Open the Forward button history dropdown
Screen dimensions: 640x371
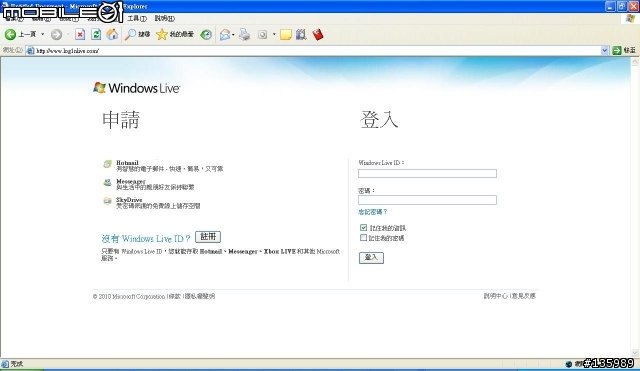click(x=68, y=35)
